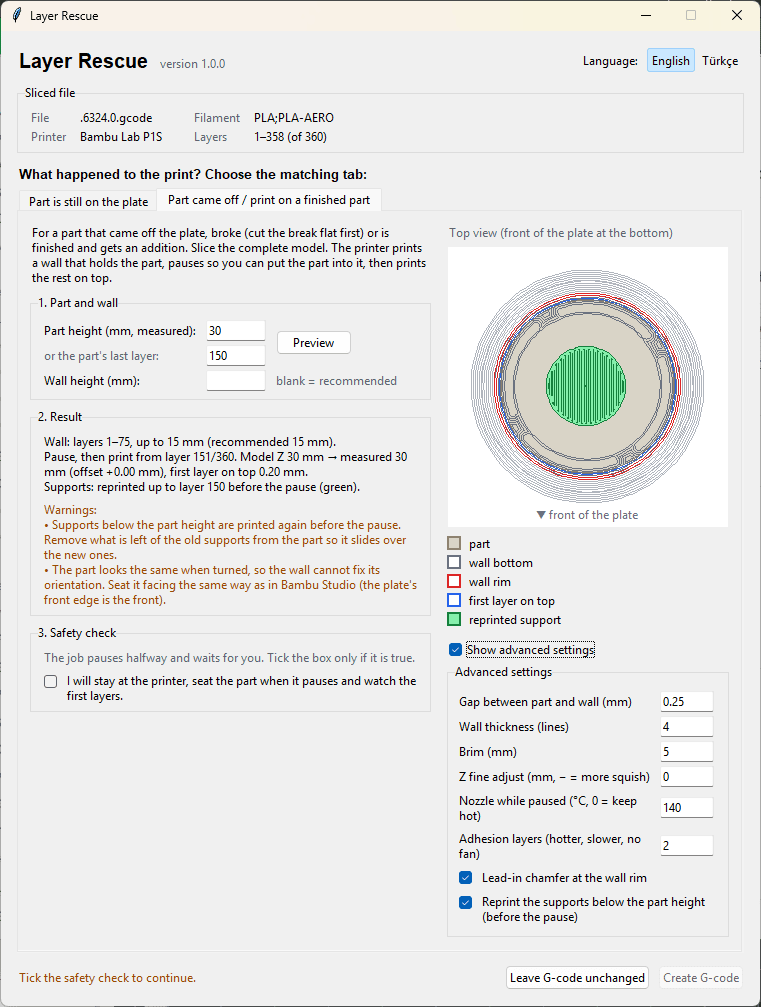Click 'Tick the safety check to continue.' status text
This screenshot has height=1007, width=761.
click(x=107, y=978)
